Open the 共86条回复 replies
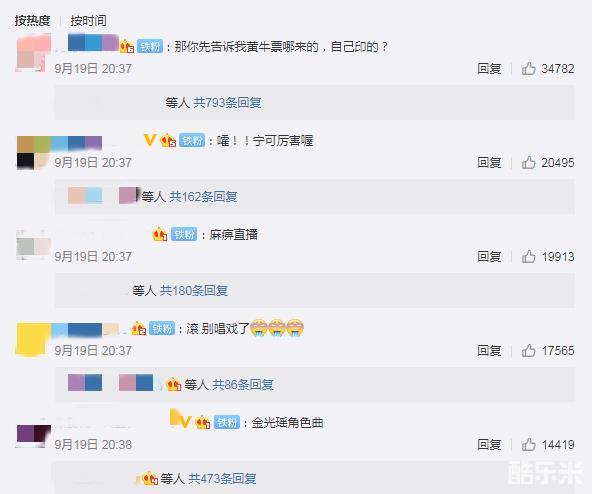 pyautogui.click(x=243, y=385)
